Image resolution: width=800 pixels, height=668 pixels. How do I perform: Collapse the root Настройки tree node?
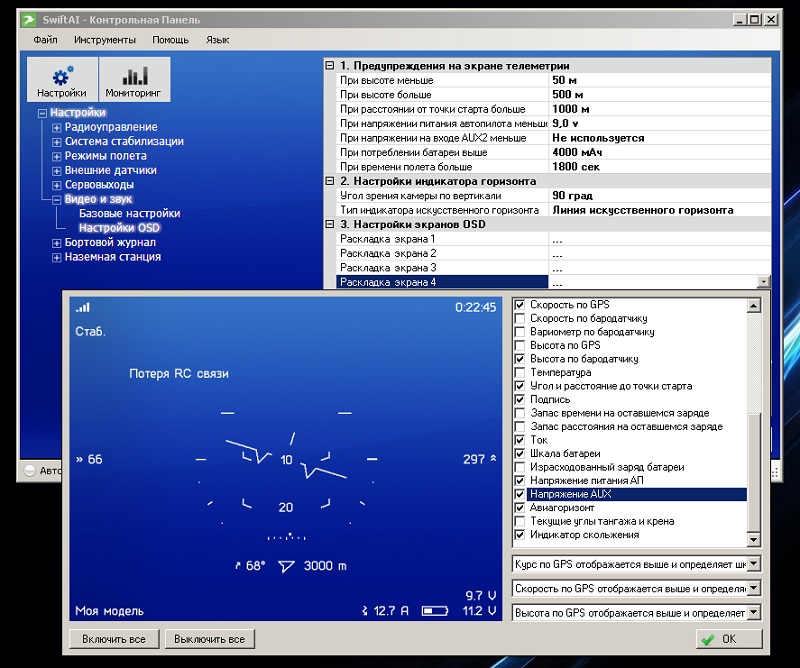click(42, 113)
